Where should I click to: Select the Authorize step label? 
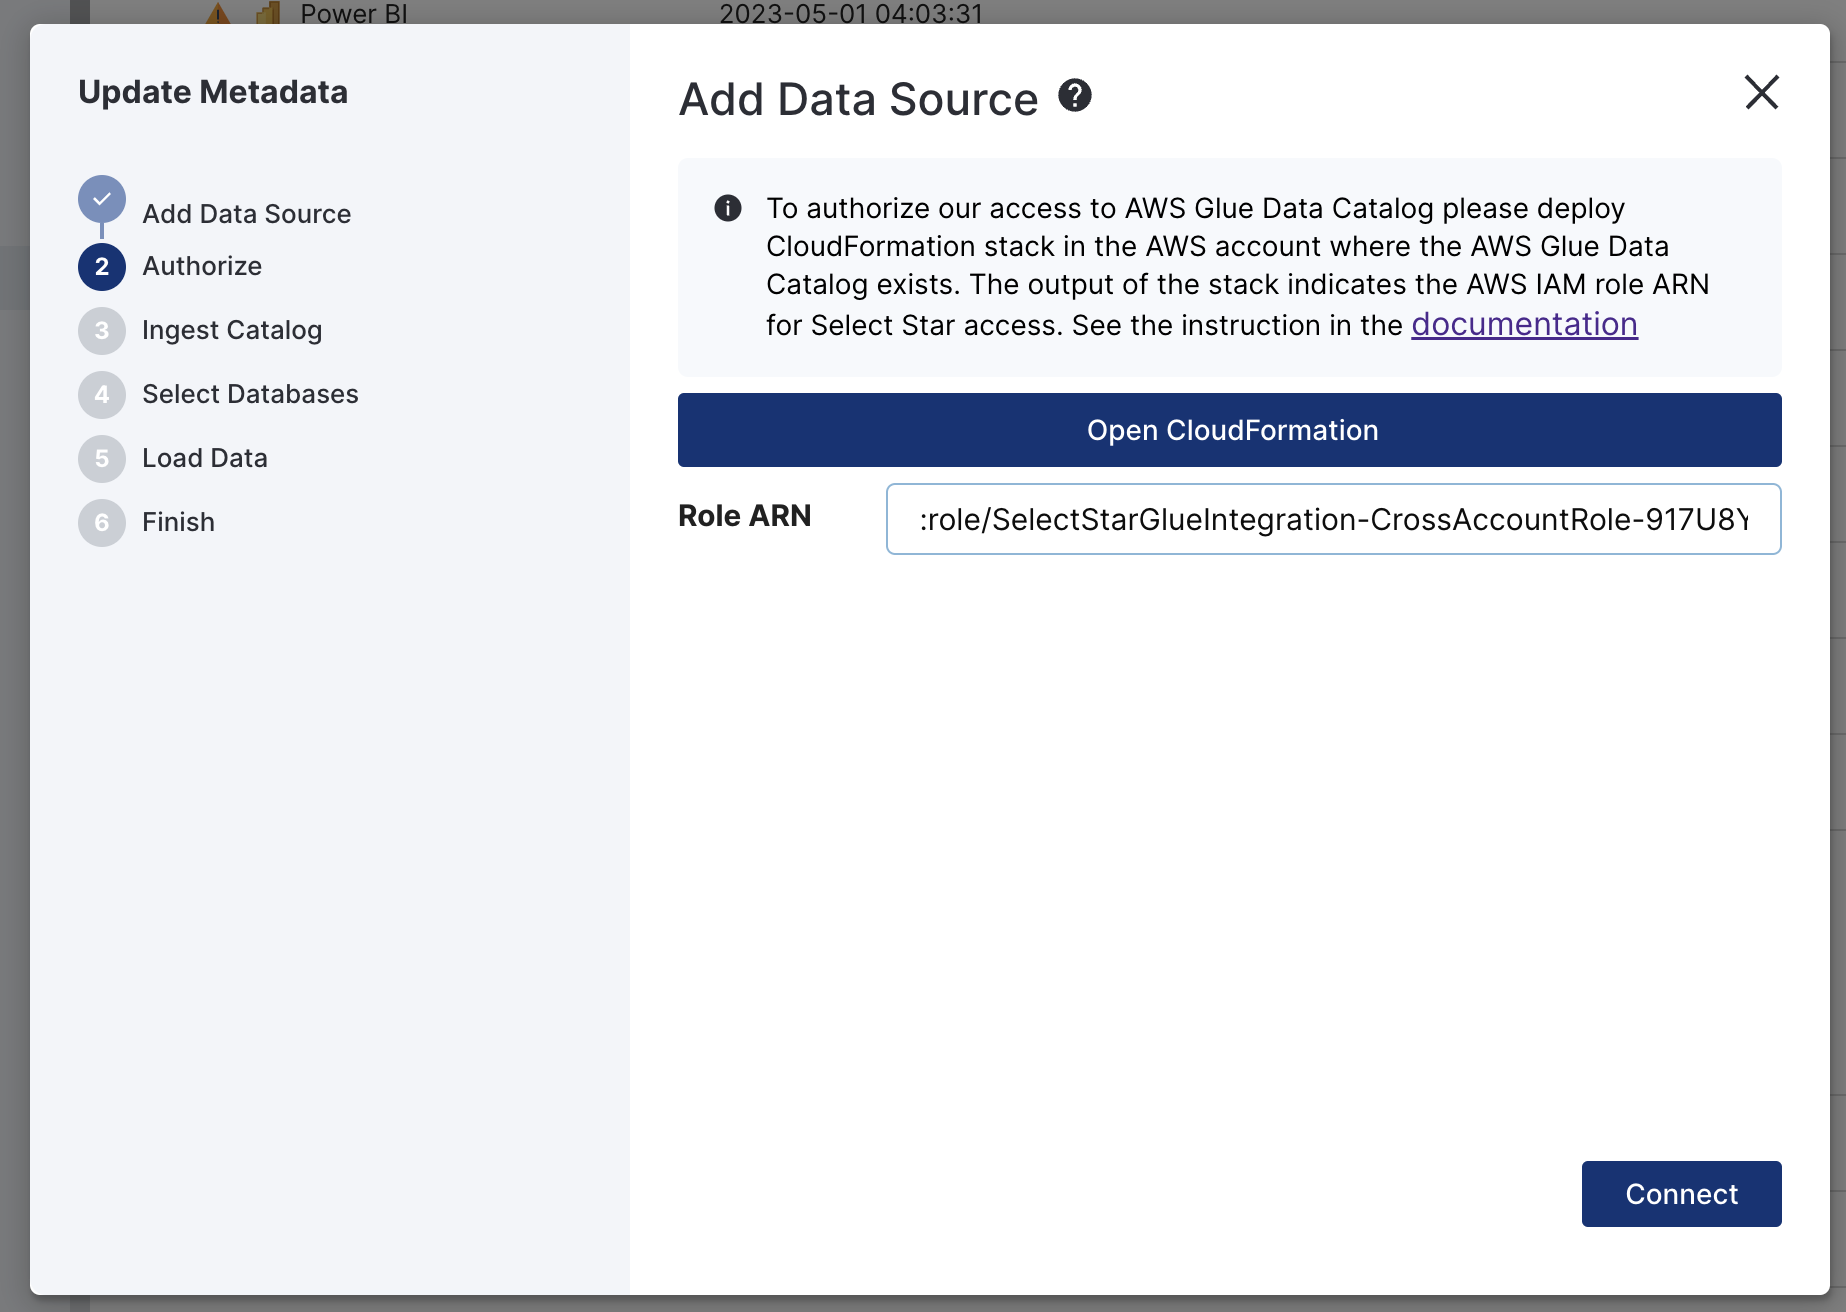click(x=202, y=266)
